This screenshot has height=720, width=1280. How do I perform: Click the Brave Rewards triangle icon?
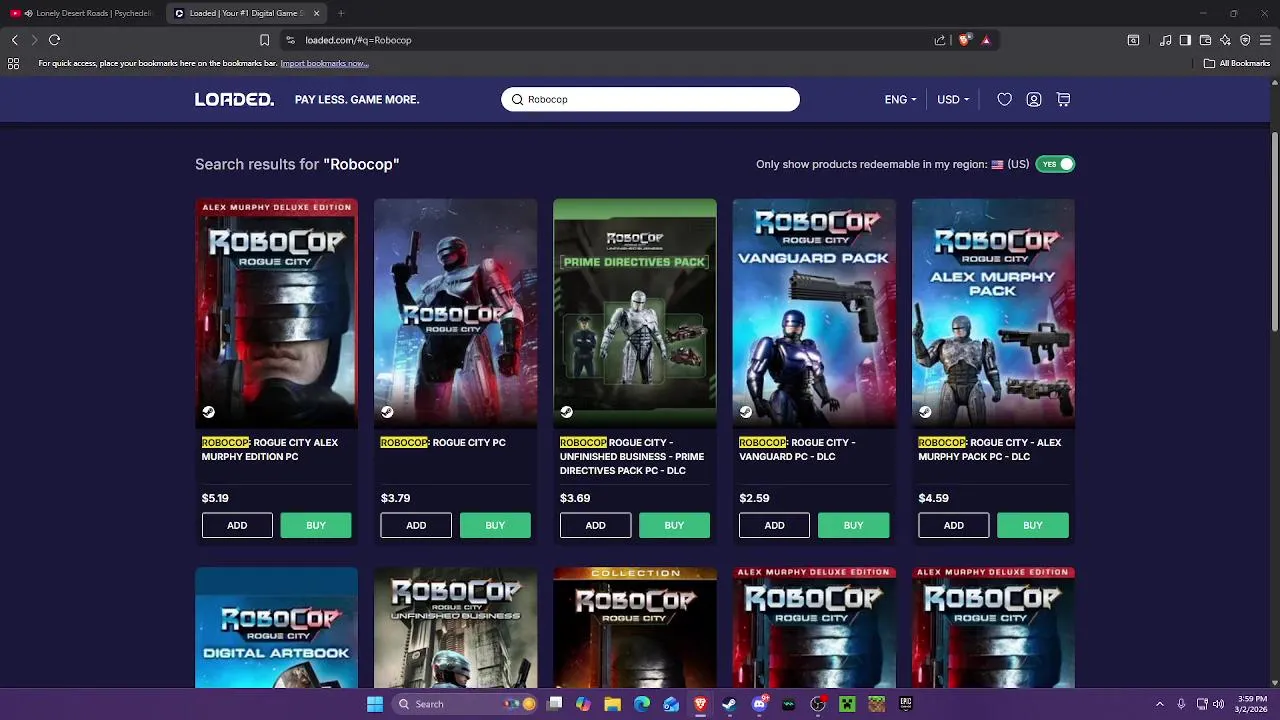pyautogui.click(x=986, y=40)
